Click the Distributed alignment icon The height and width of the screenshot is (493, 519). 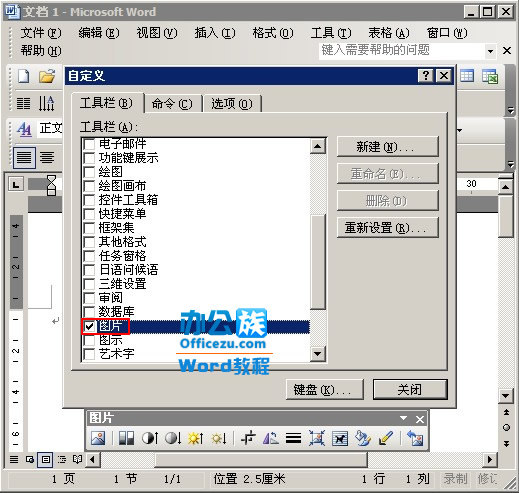coord(47,157)
